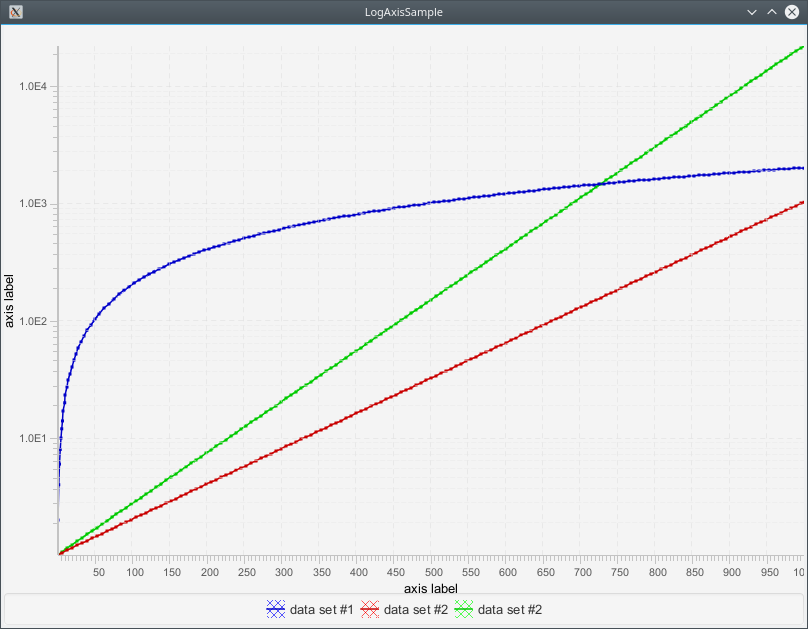Click the 1.0E3 y-axis tick label
This screenshot has width=808, height=629.
pyautogui.click(x=33, y=203)
